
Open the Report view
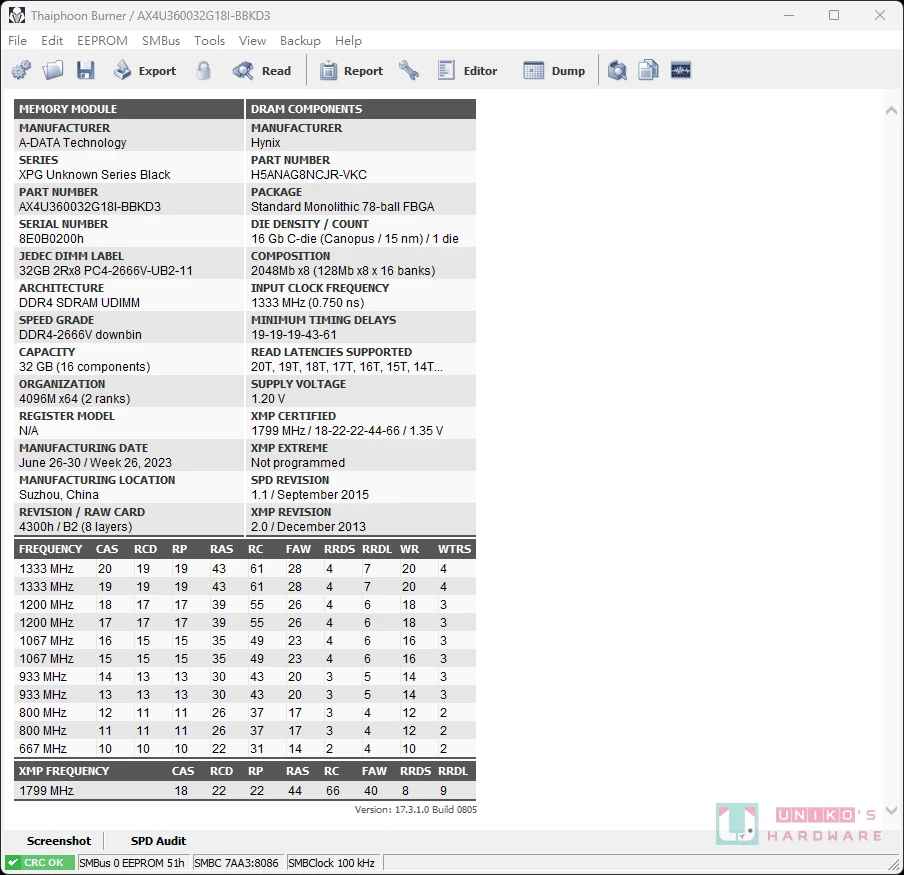pos(351,70)
